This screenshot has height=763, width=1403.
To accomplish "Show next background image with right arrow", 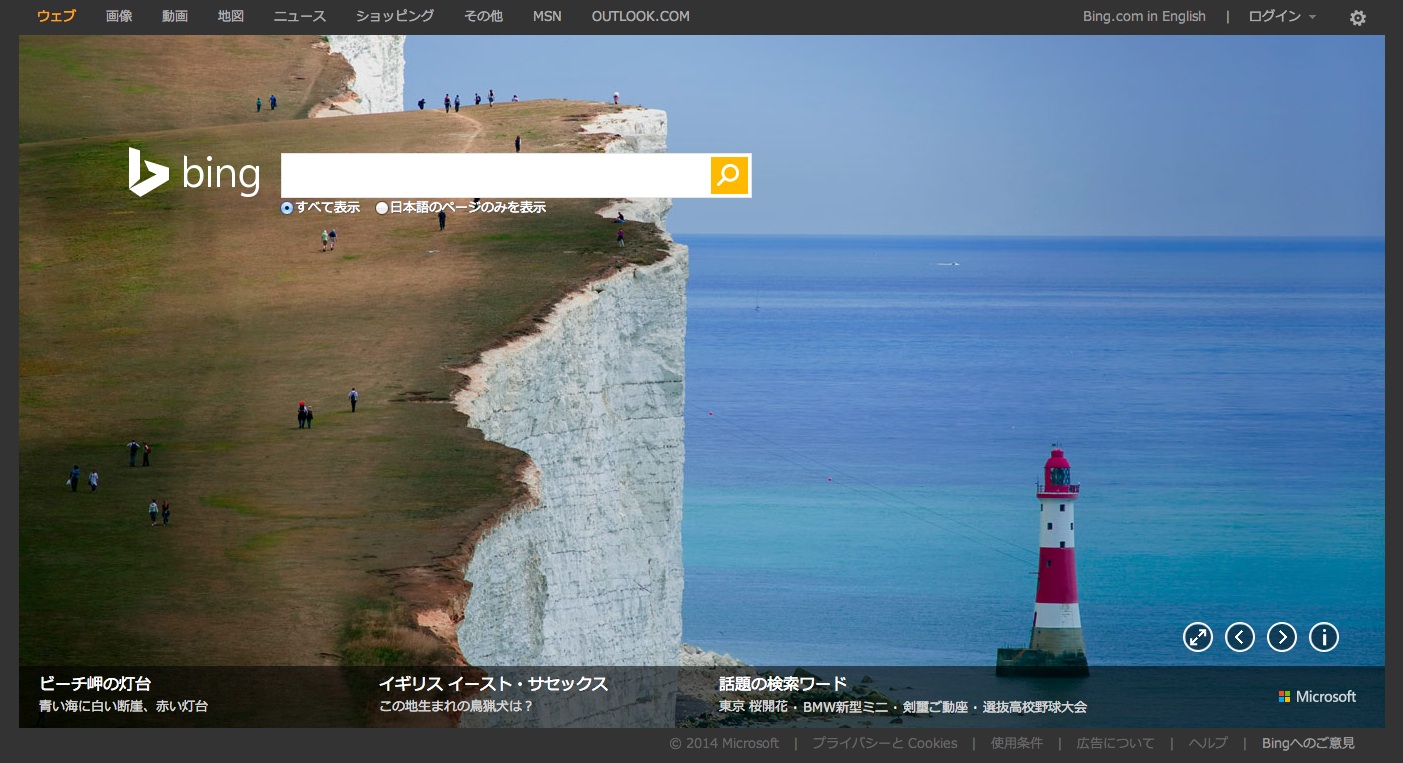I will click(x=1281, y=637).
